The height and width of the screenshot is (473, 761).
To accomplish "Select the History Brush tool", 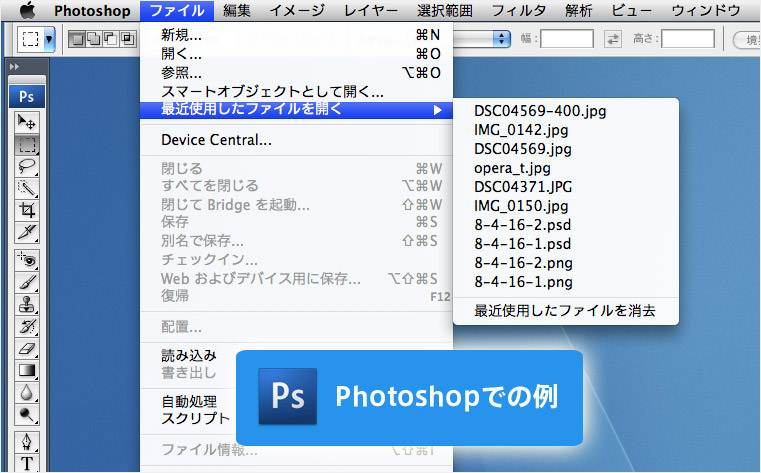I will tap(27, 326).
